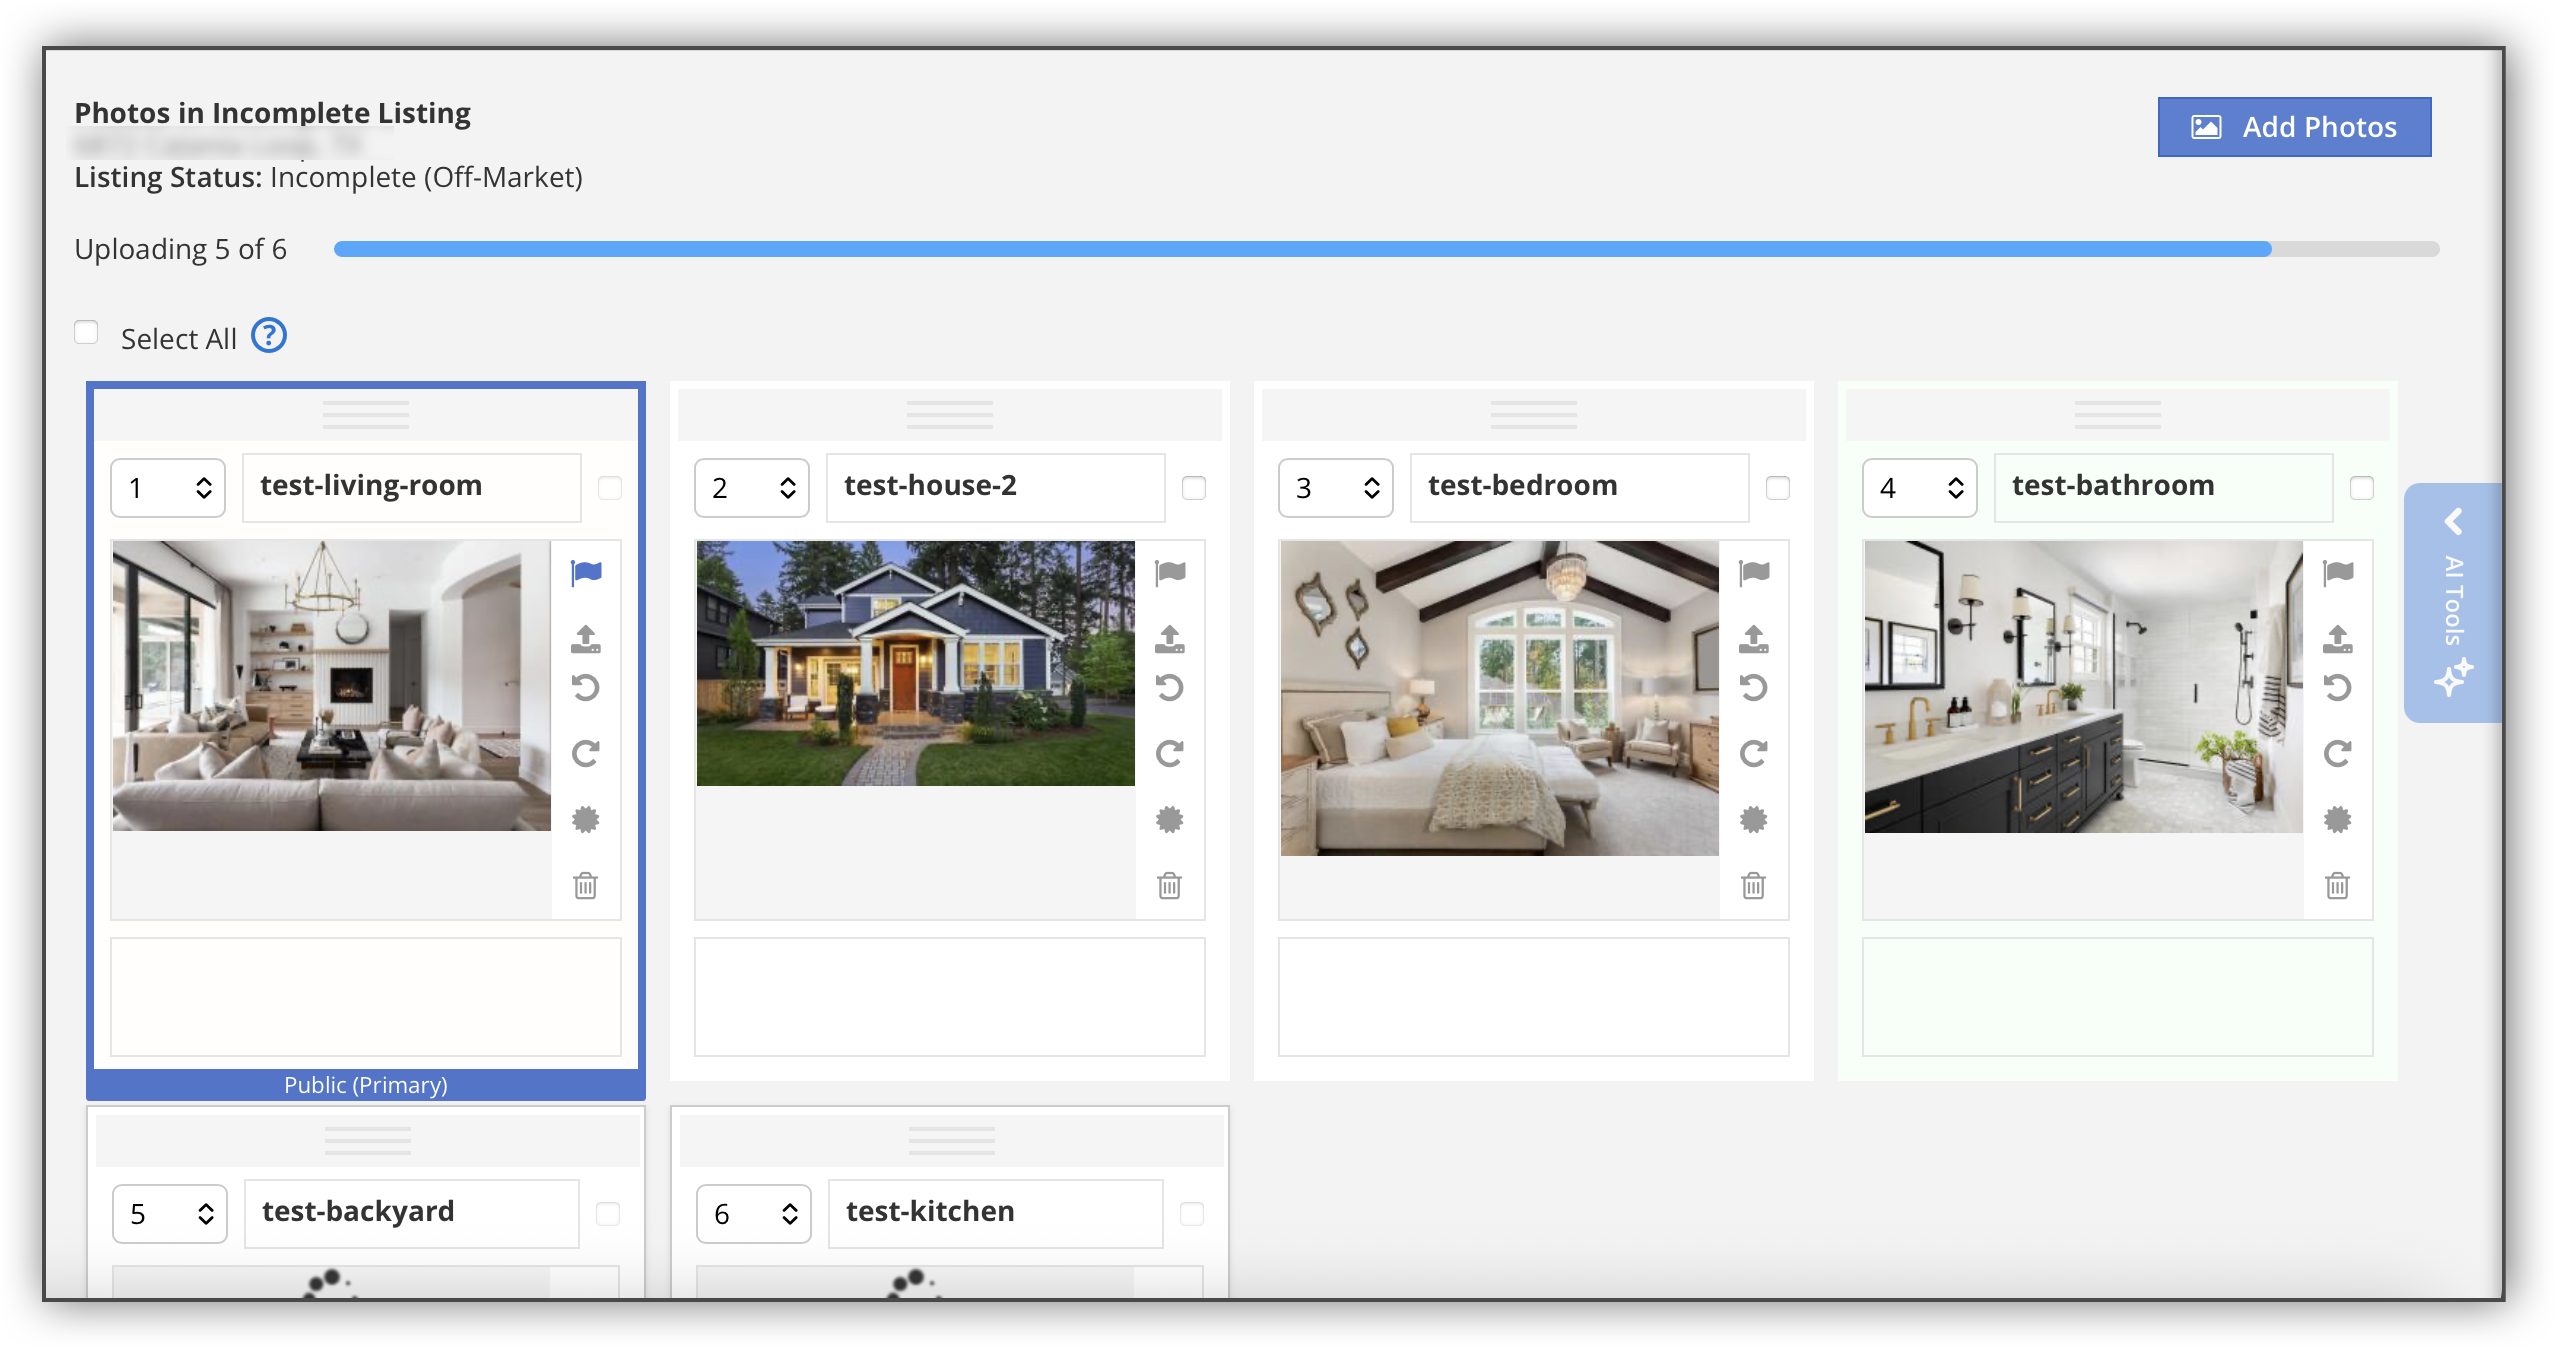Screen dimensions: 2556x1348
Task: Click trash icon for test-house-2 photo
Action: [1169, 885]
